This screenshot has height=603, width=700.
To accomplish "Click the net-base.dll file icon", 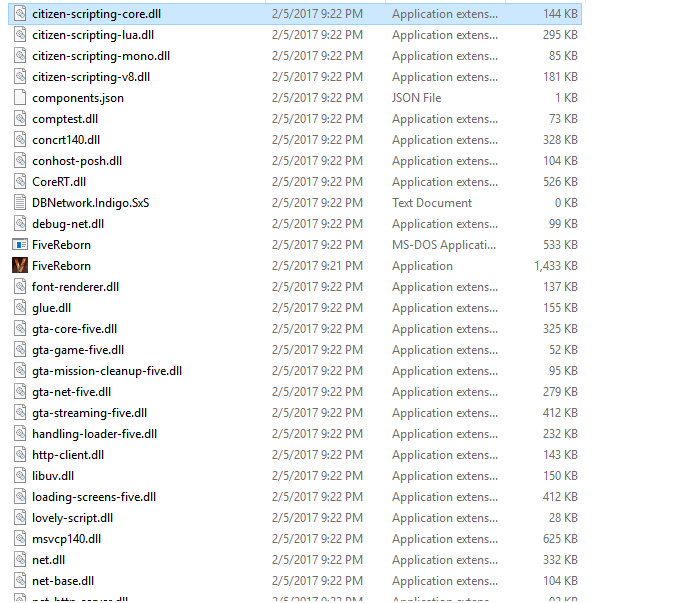I will click(20, 580).
